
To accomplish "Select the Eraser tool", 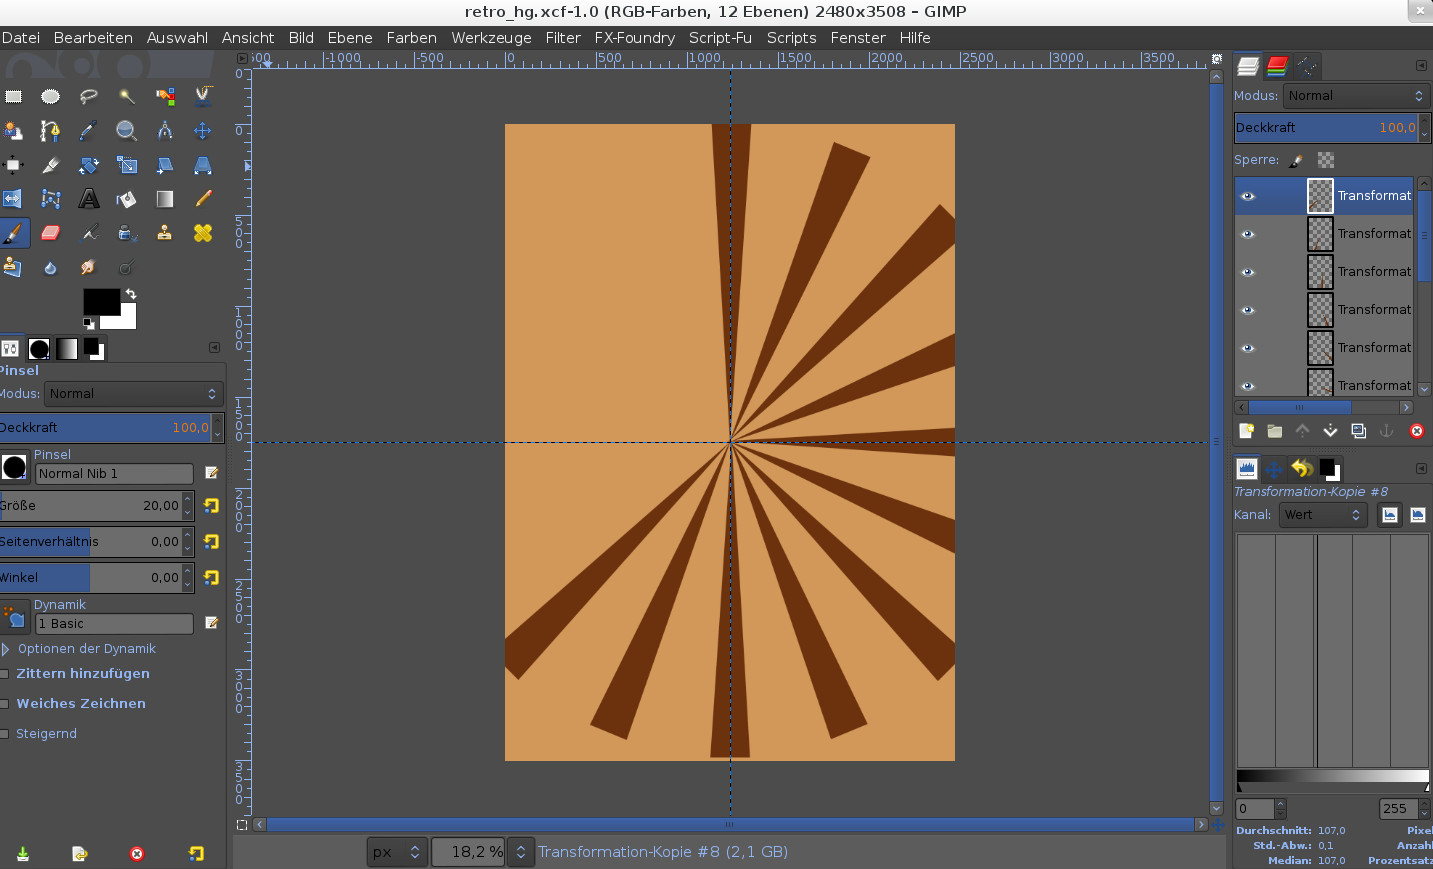I will (x=50, y=233).
